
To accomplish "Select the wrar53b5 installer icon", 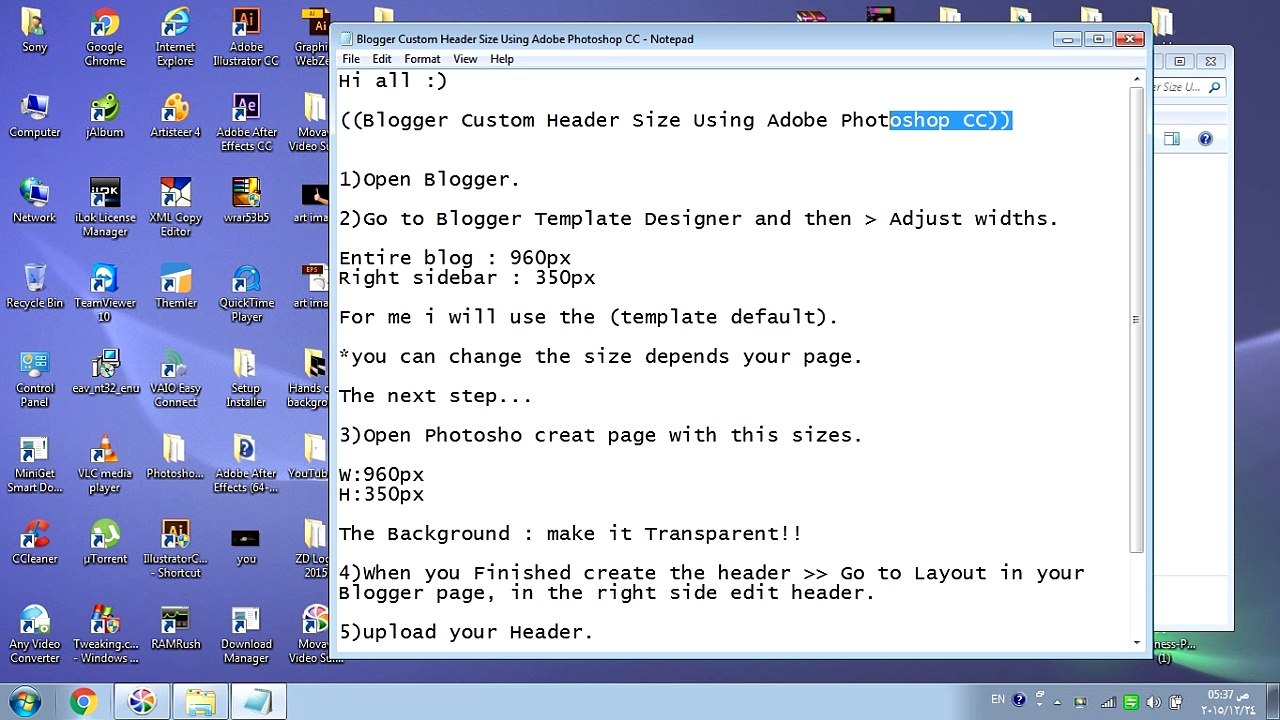I will click(246, 202).
